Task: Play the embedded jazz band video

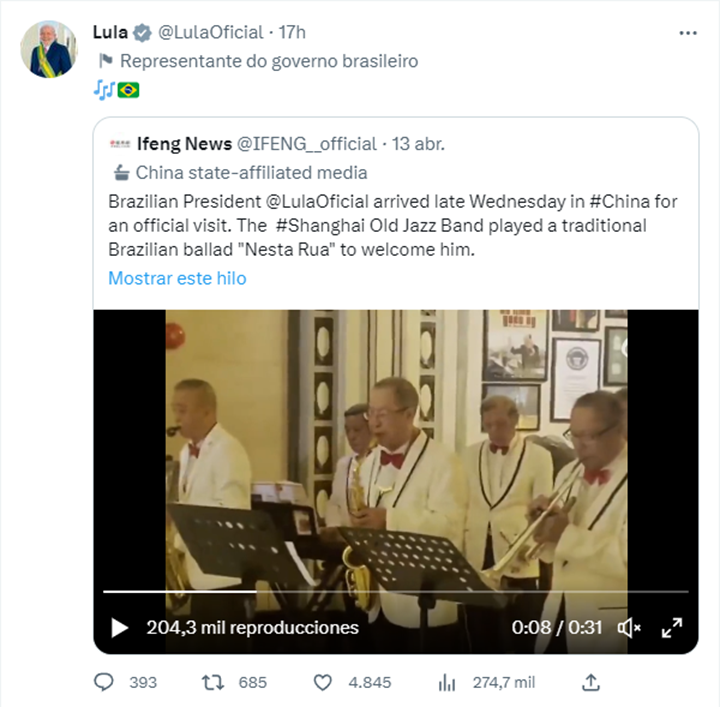Action: pyautogui.click(x=120, y=628)
